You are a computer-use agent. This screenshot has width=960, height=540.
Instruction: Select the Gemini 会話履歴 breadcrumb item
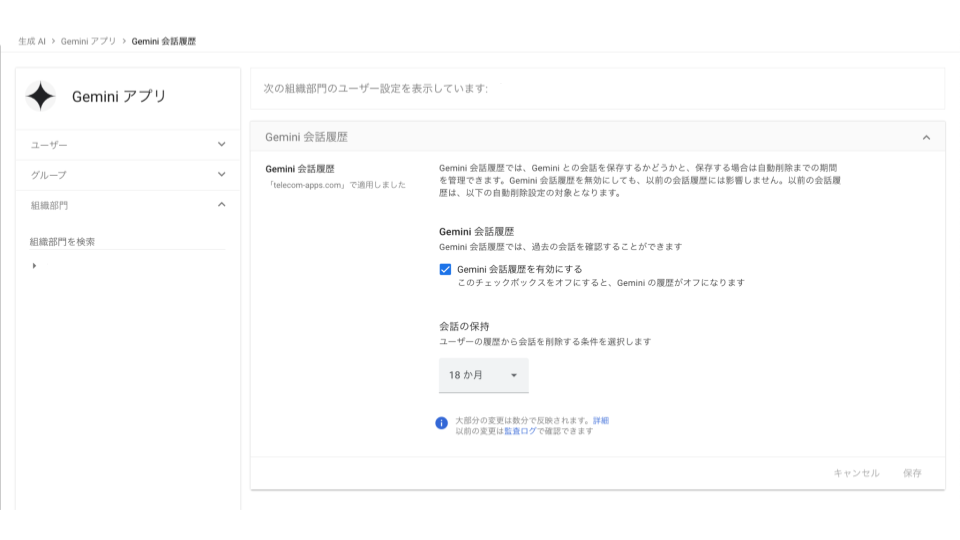(164, 41)
